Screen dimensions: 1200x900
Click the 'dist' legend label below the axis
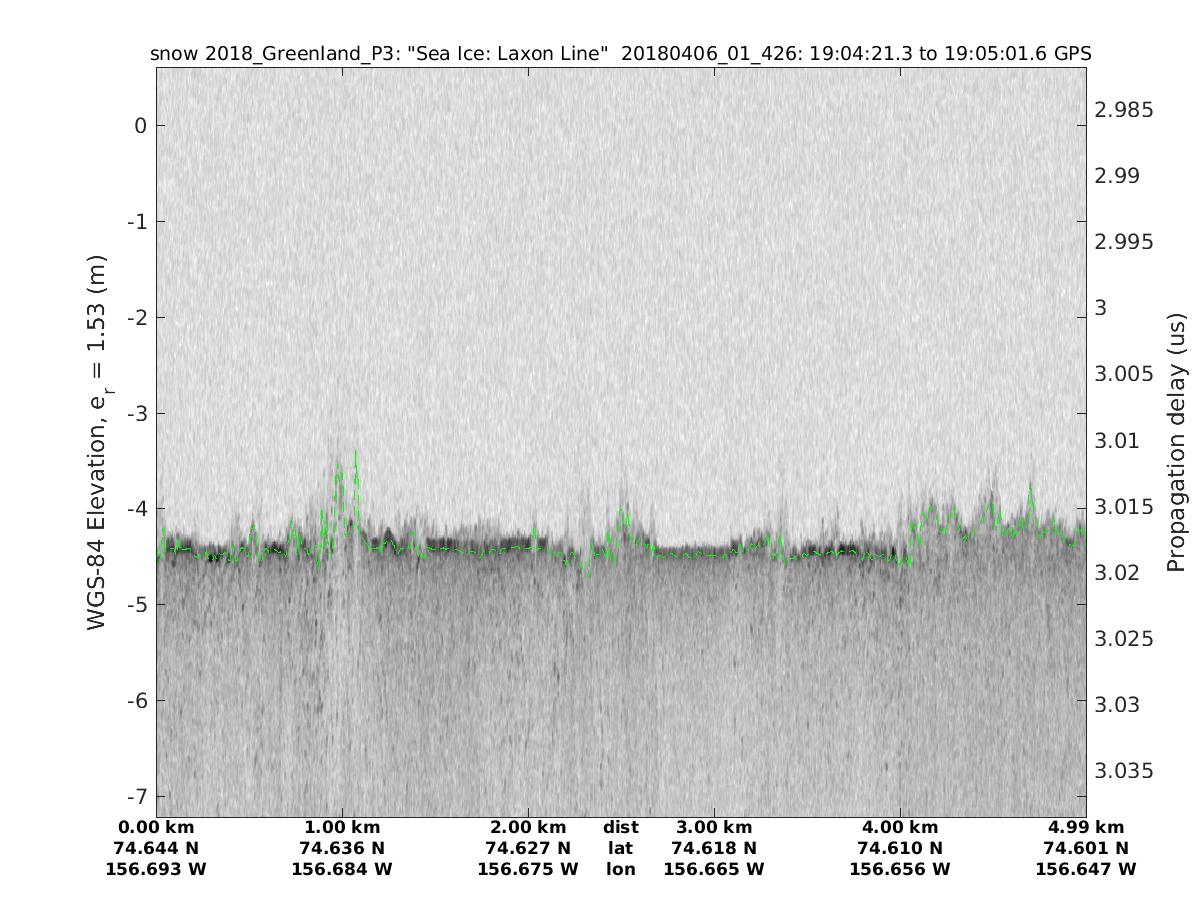(620, 827)
